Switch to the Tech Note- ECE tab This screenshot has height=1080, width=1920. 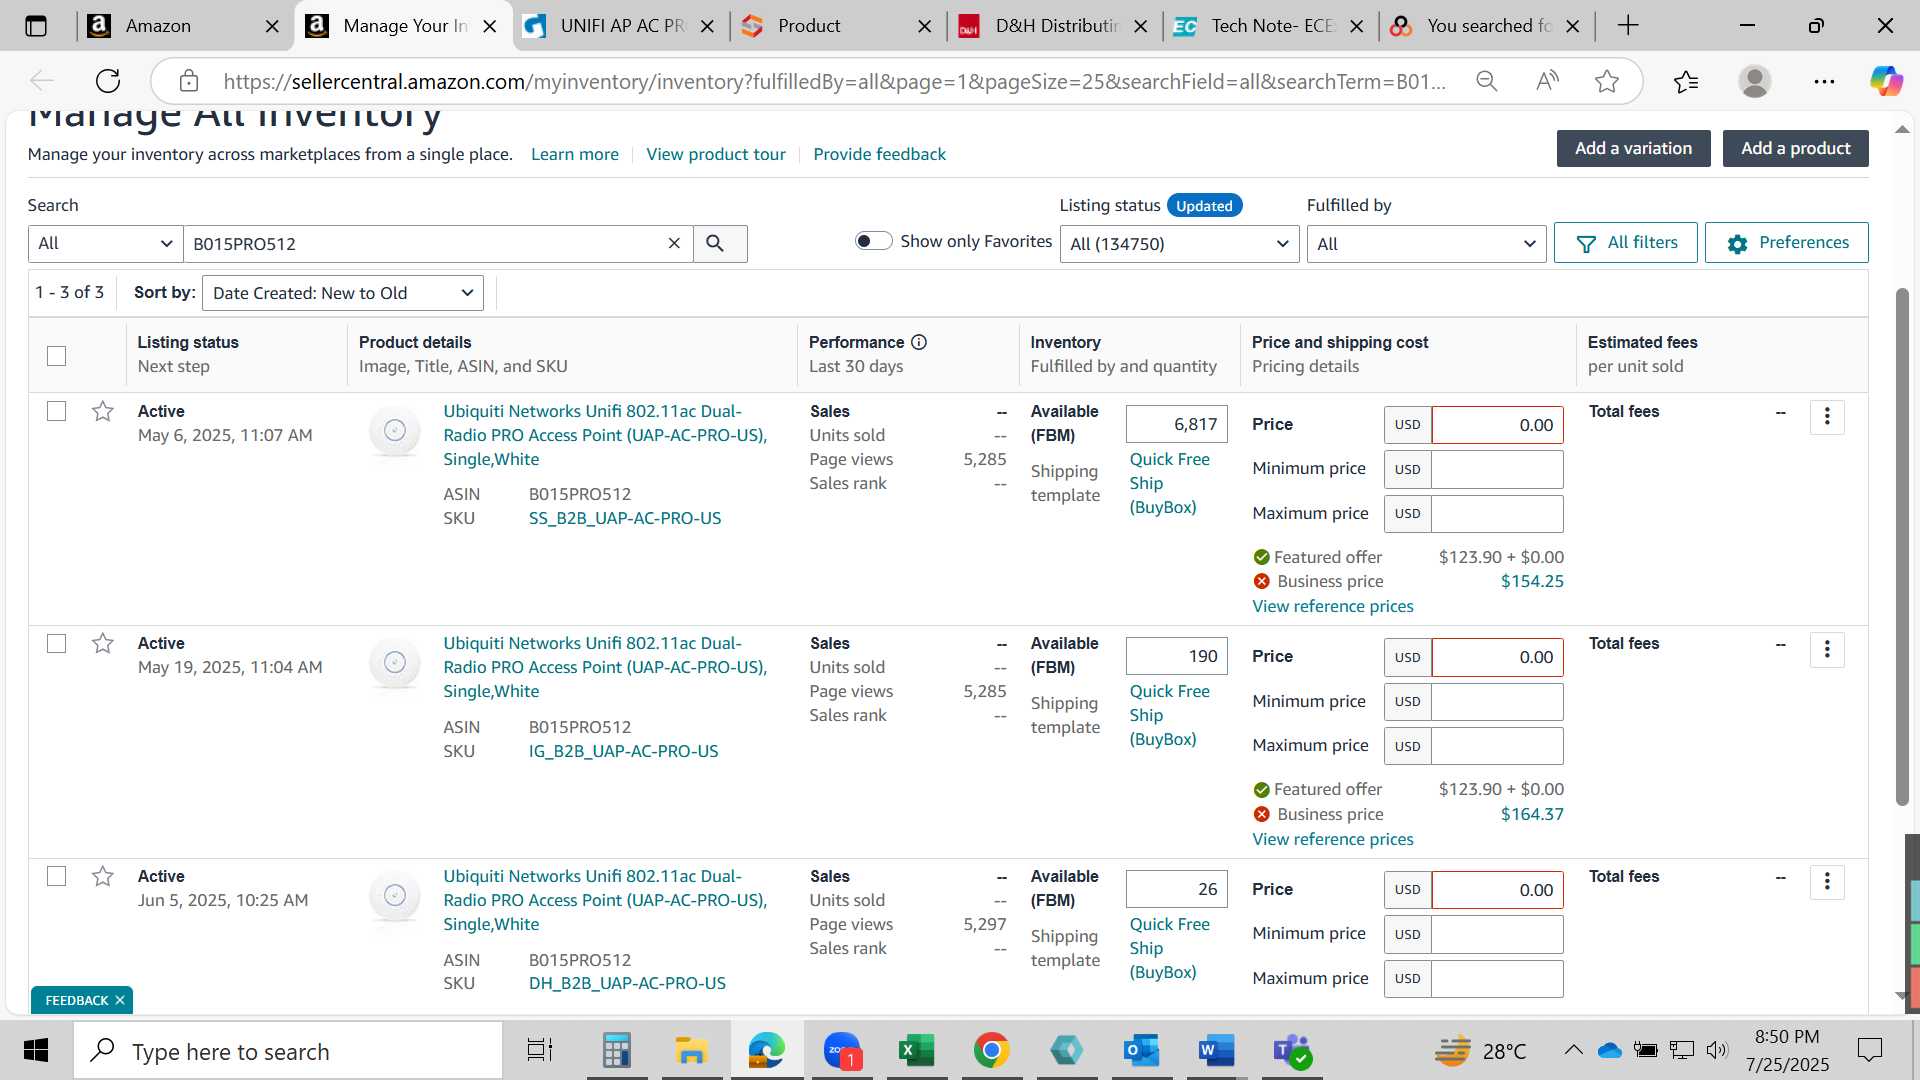(x=1271, y=26)
